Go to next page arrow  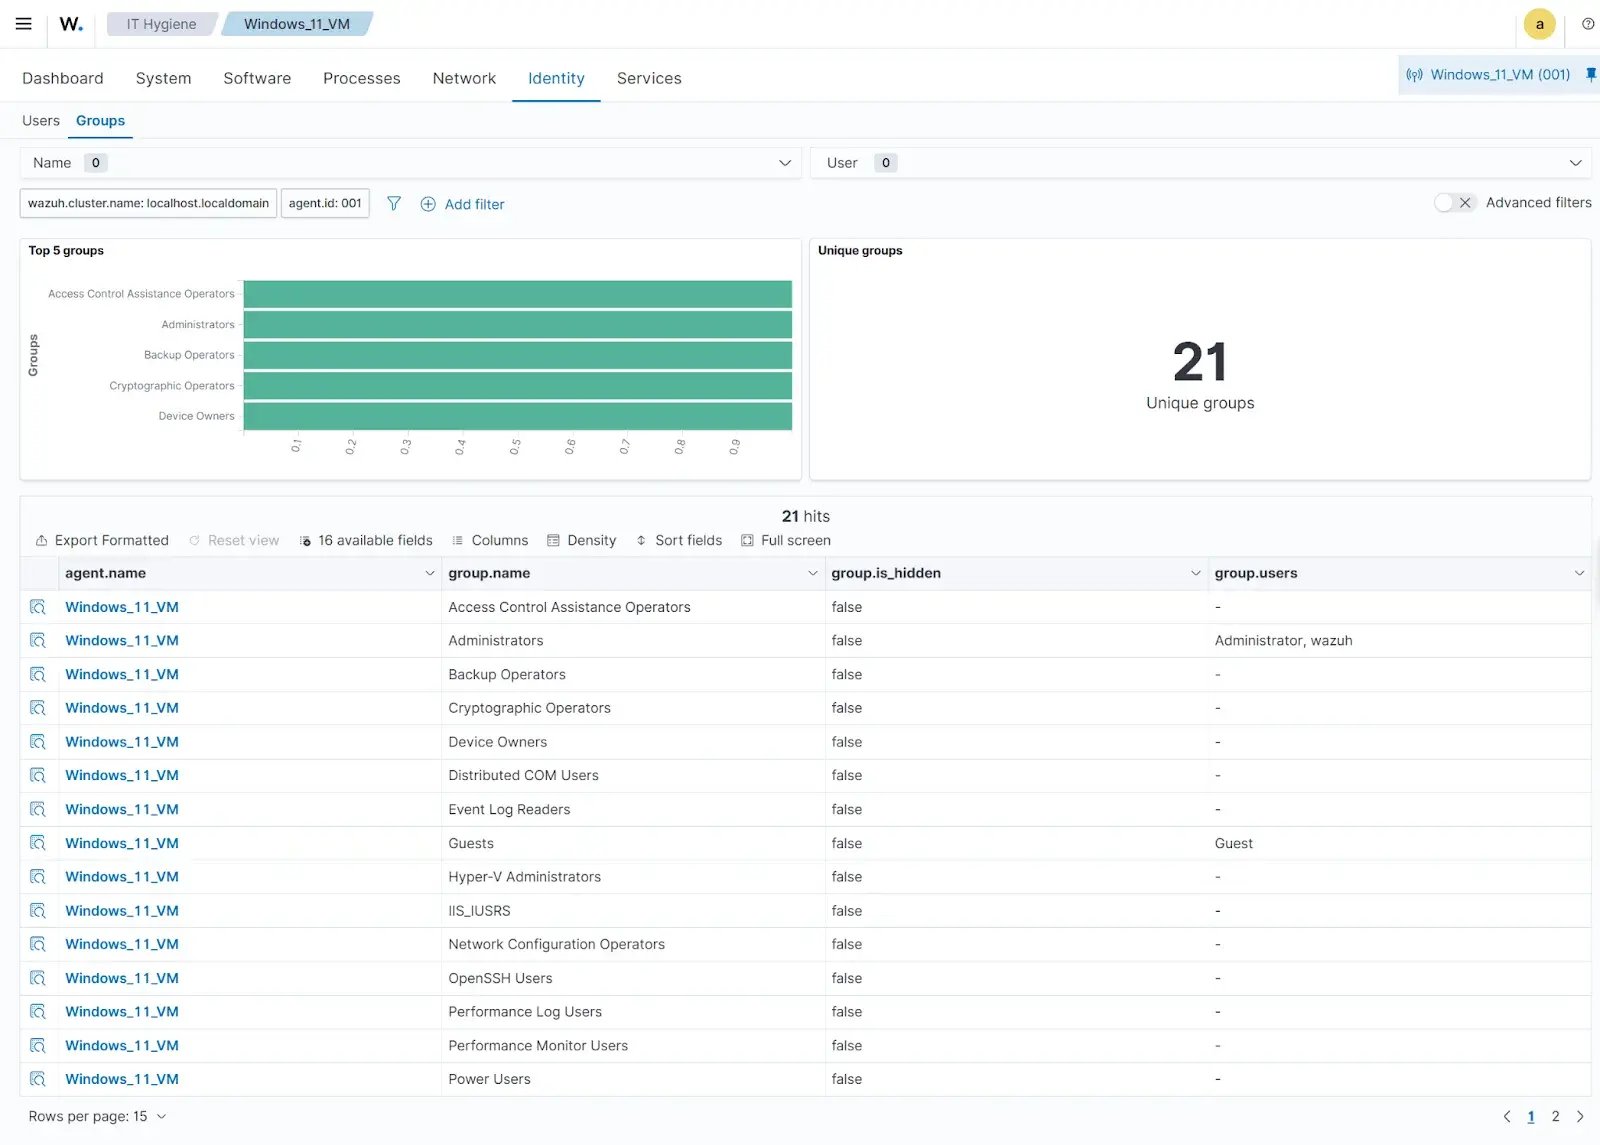coord(1580,1117)
